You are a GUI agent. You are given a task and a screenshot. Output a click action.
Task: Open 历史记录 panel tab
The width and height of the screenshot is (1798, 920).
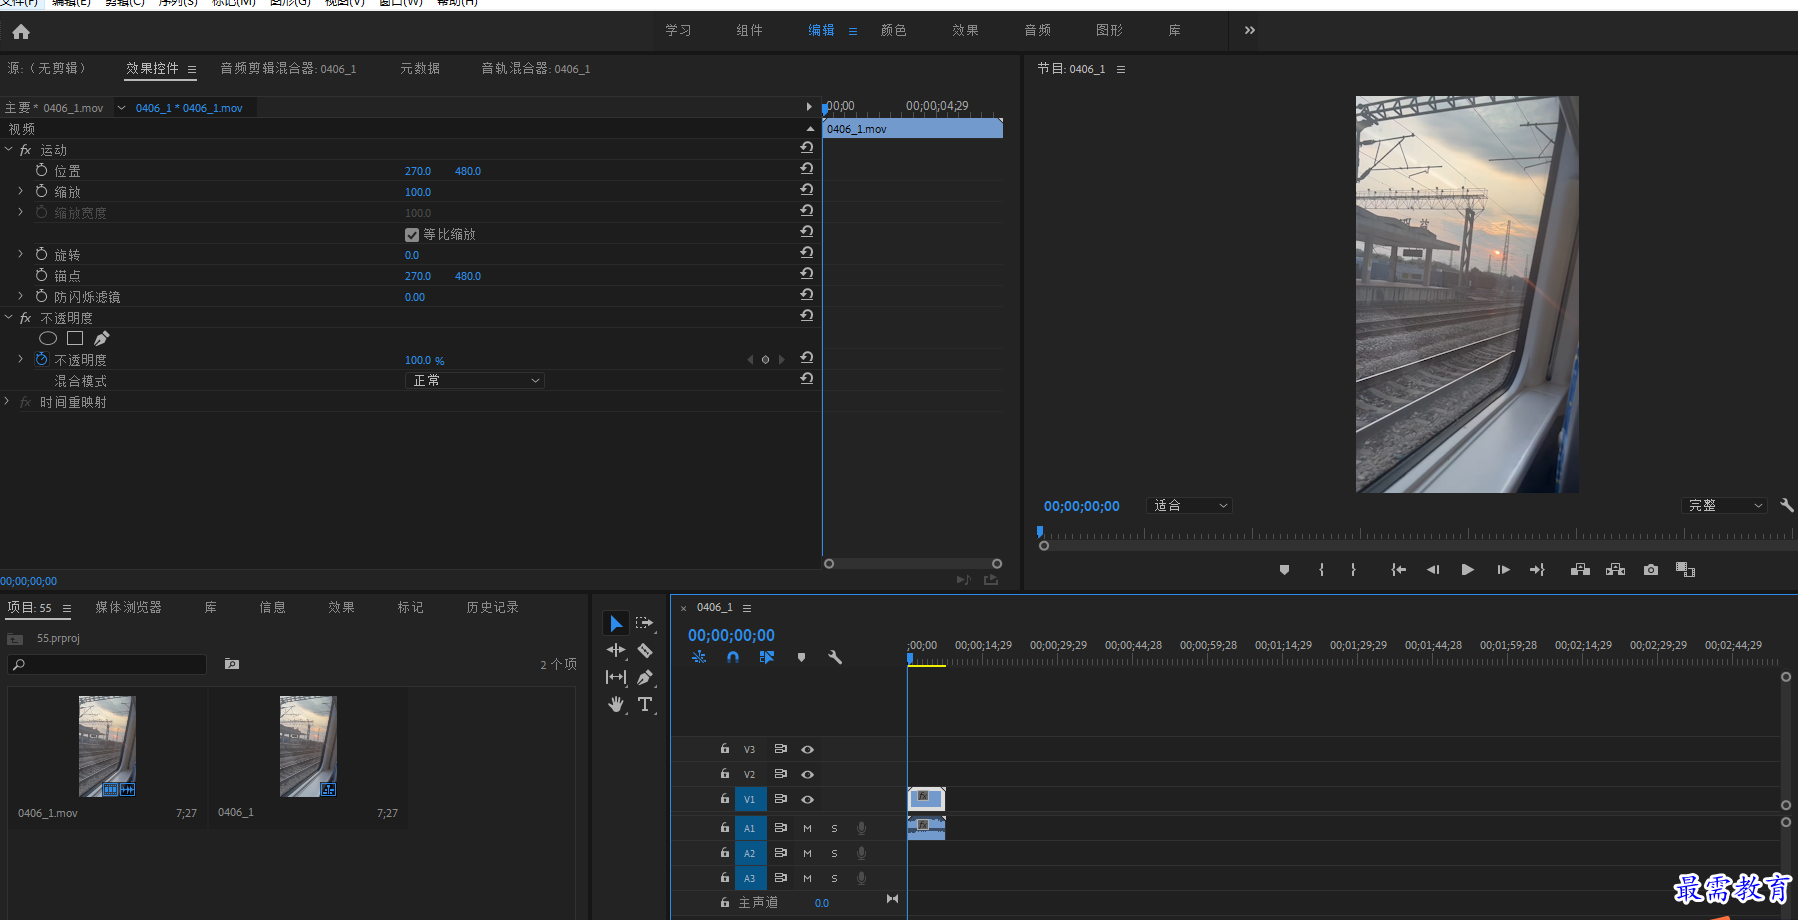pos(492,607)
